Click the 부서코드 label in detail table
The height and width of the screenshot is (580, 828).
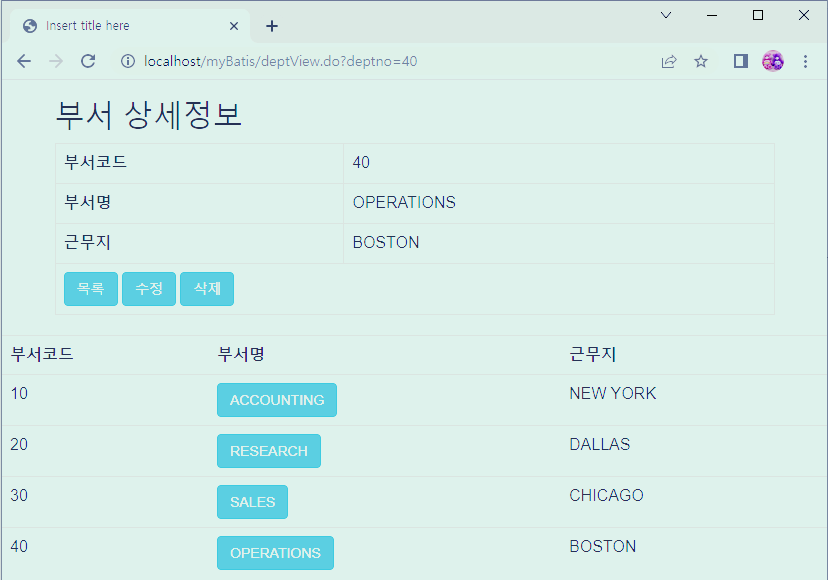click(x=96, y=162)
